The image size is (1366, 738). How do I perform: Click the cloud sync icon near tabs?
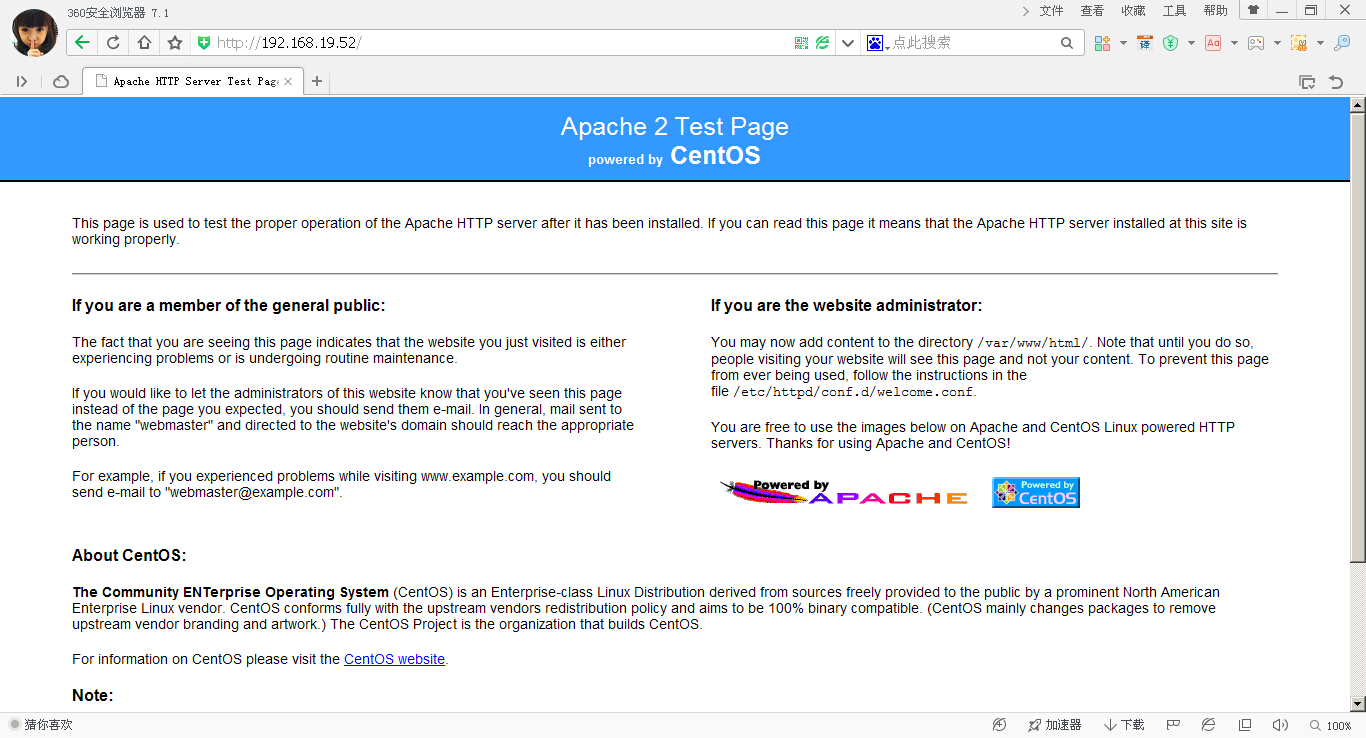(61, 82)
